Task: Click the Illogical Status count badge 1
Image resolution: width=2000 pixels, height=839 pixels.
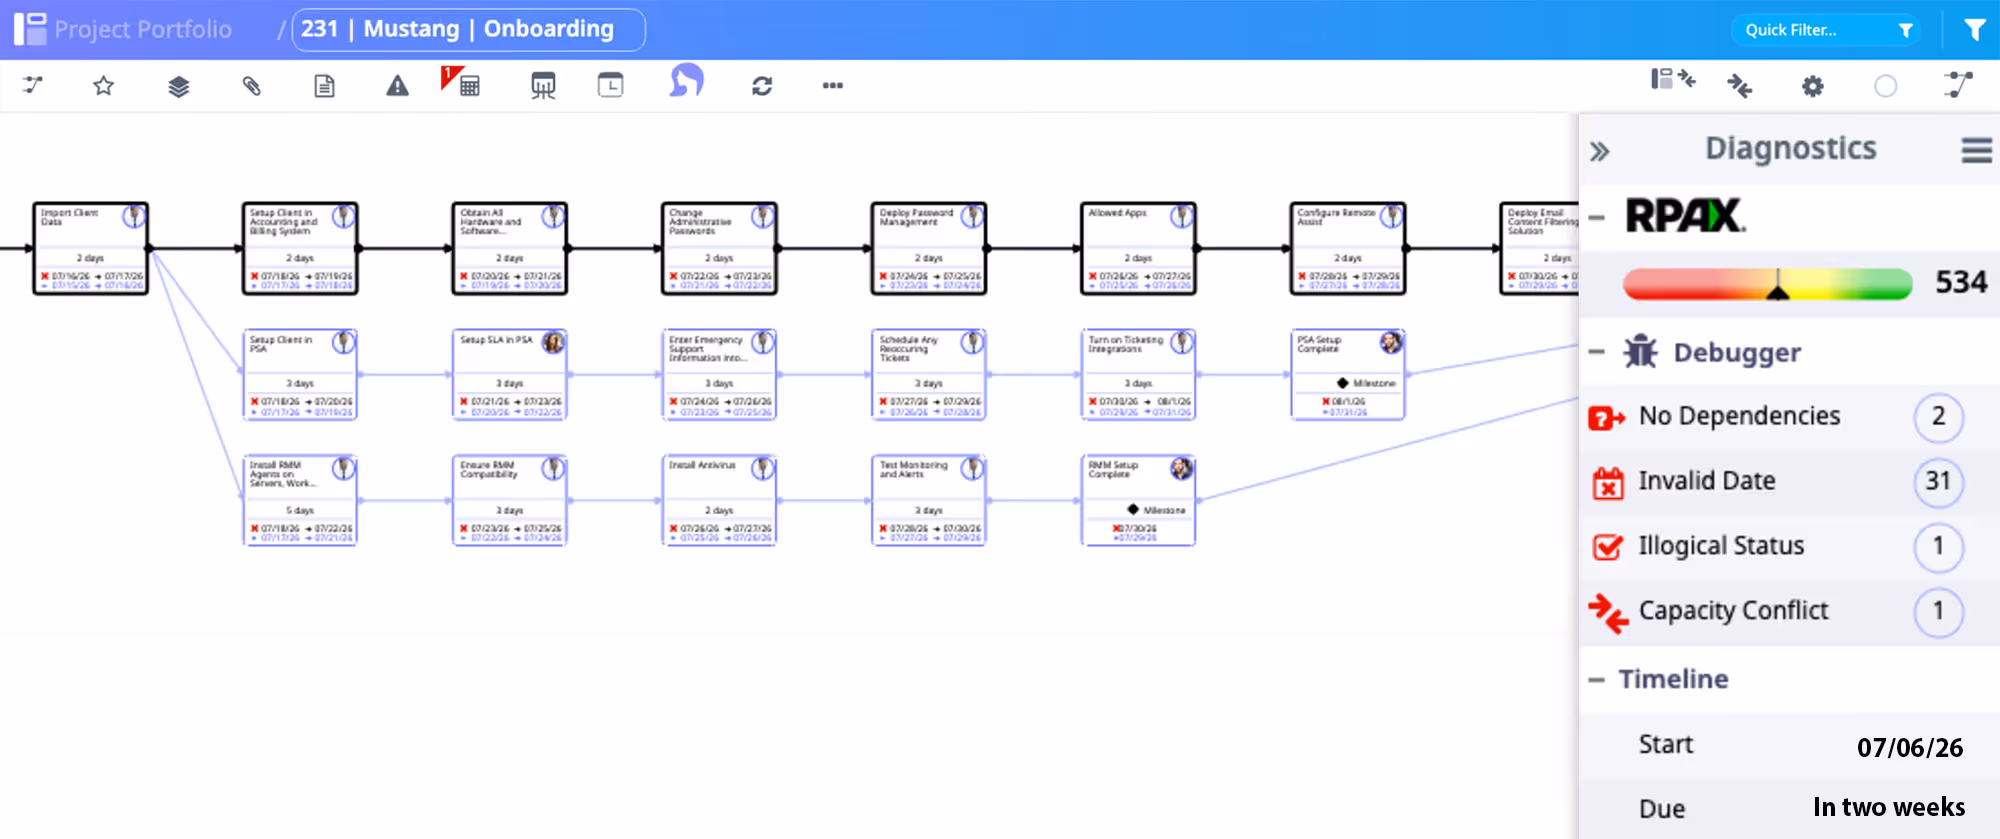Action: click(x=1938, y=547)
